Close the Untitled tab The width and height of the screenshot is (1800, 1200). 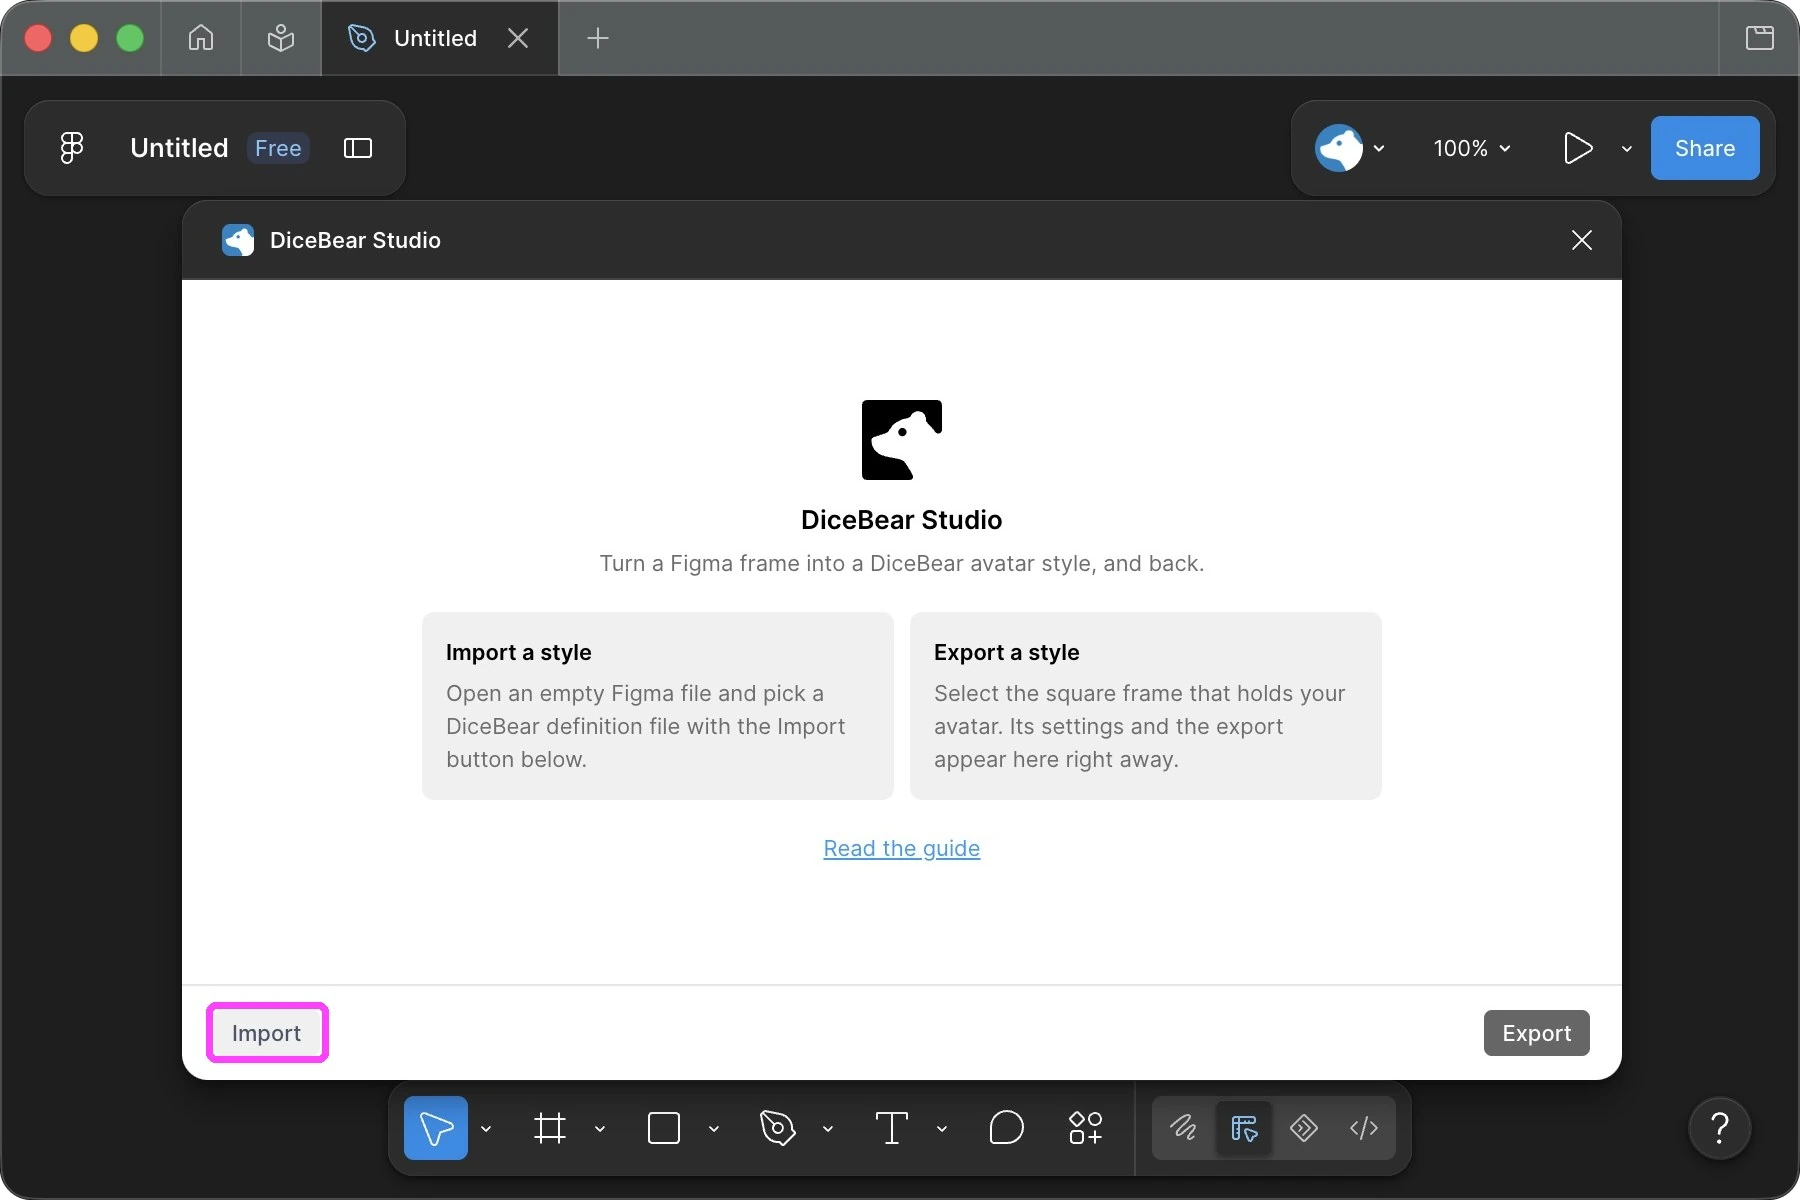518,38
